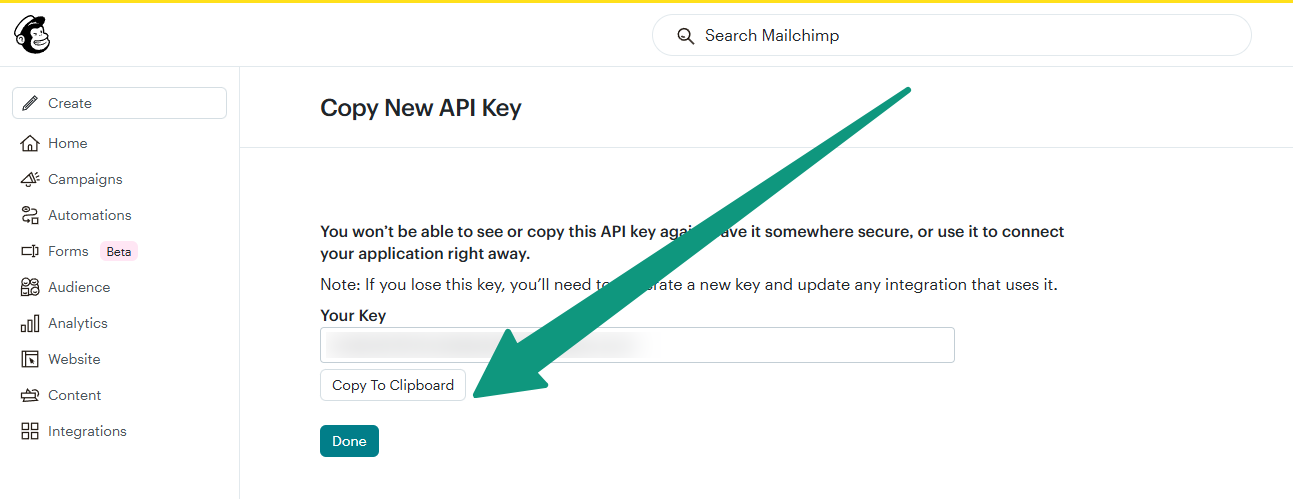
Task: Click the Automations flow icon
Action: tap(30, 215)
